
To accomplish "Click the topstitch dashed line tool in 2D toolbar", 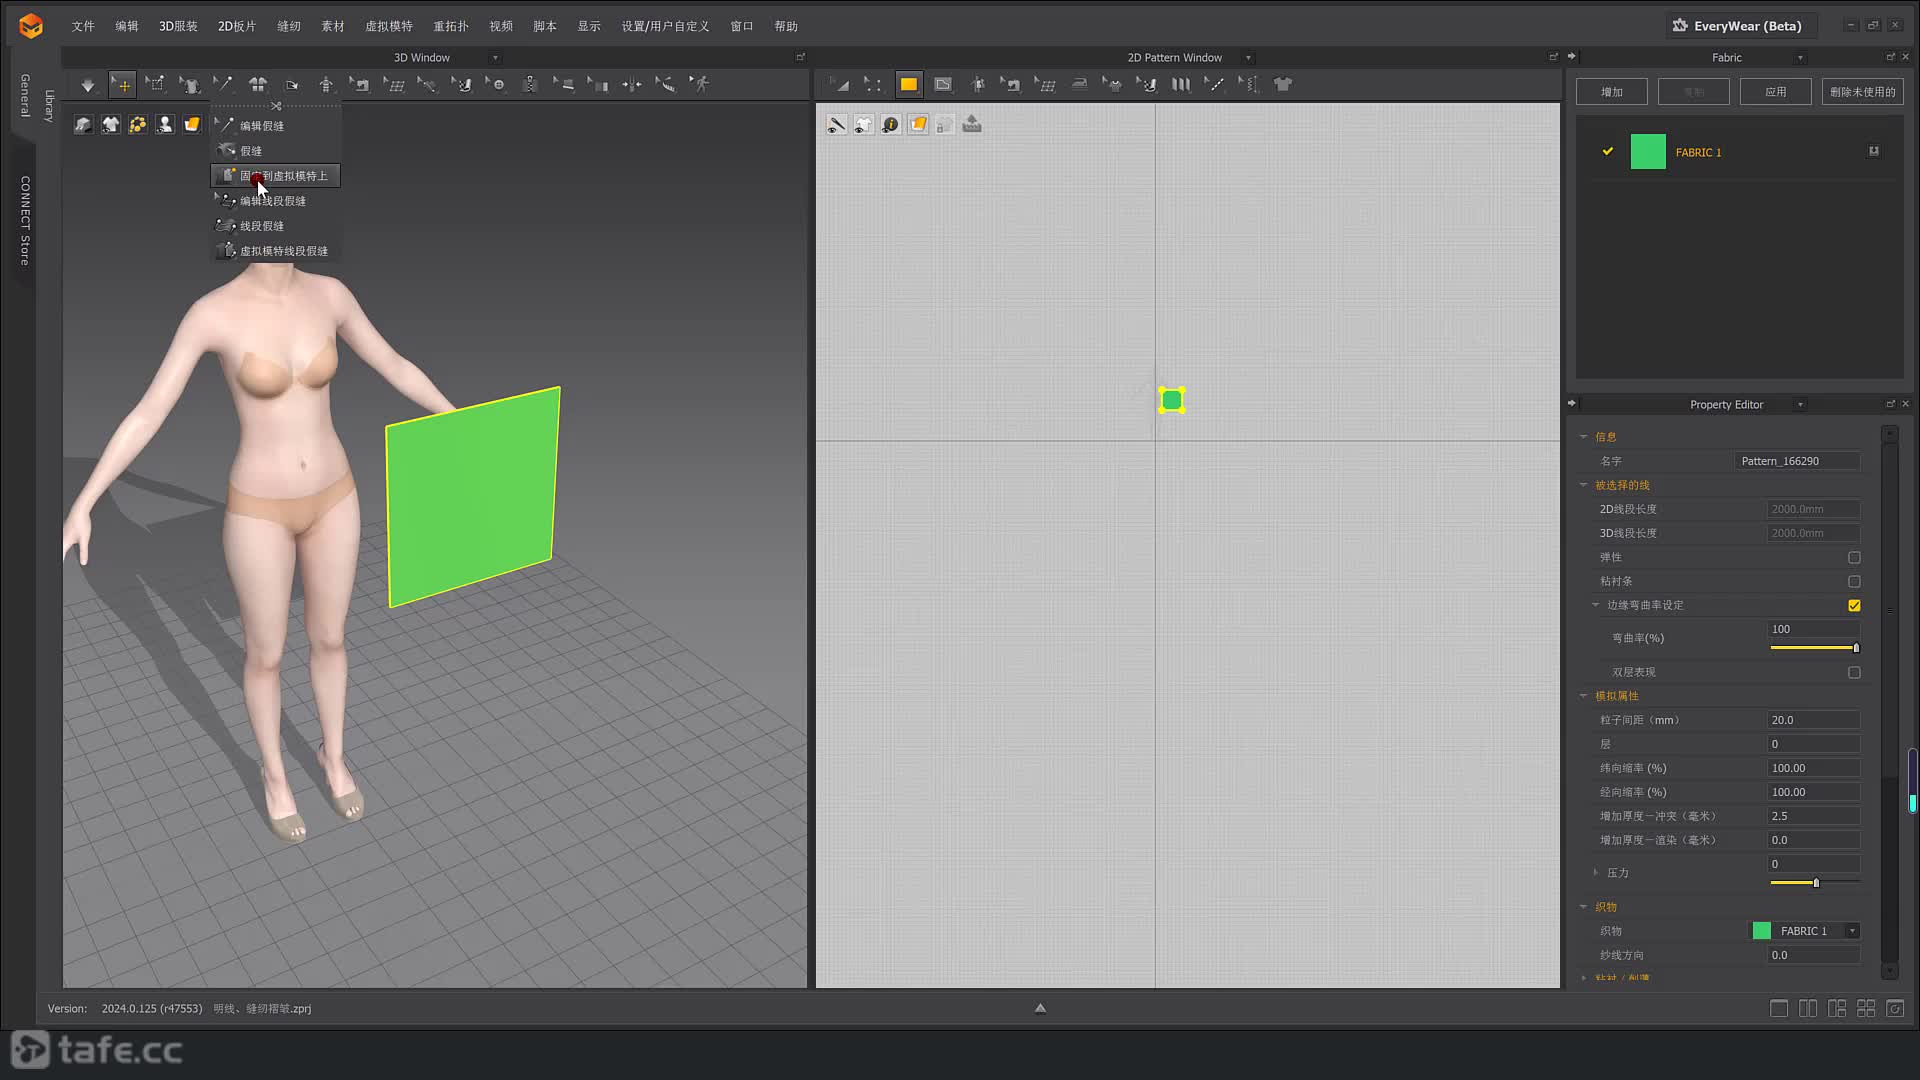I will pos(1215,85).
